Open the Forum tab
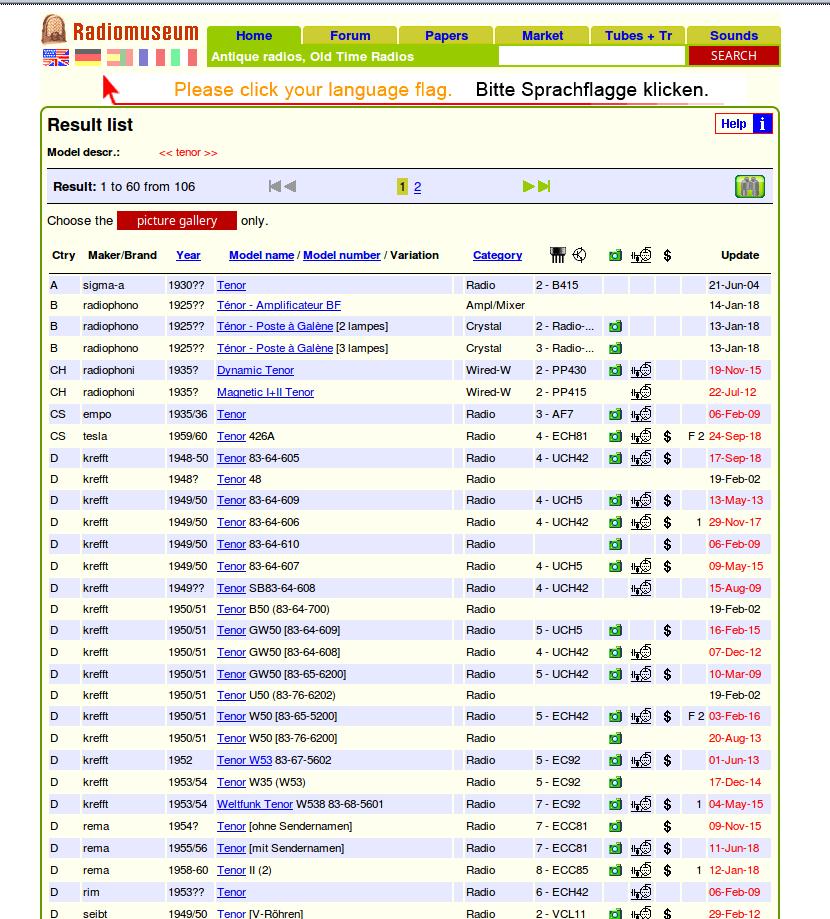Viewport: 830px width, 919px height. [x=350, y=35]
